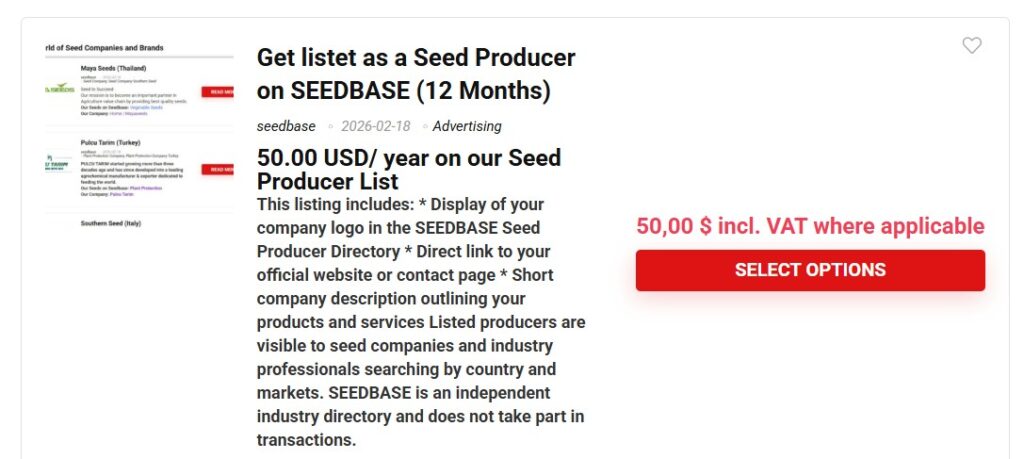Click the Pulcu Tarim logo in thumbnail

click(58, 163)
